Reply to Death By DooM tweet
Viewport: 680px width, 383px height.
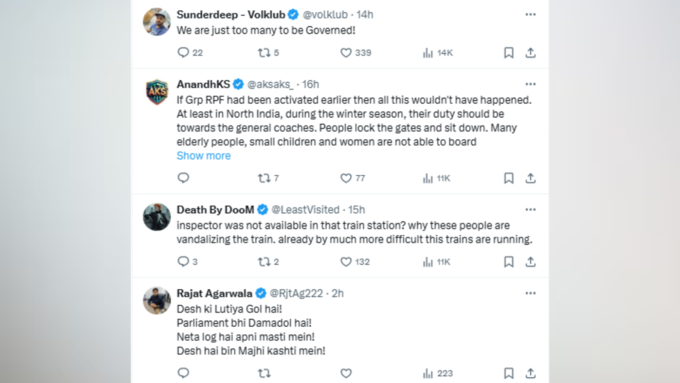[x=187, y=262]
